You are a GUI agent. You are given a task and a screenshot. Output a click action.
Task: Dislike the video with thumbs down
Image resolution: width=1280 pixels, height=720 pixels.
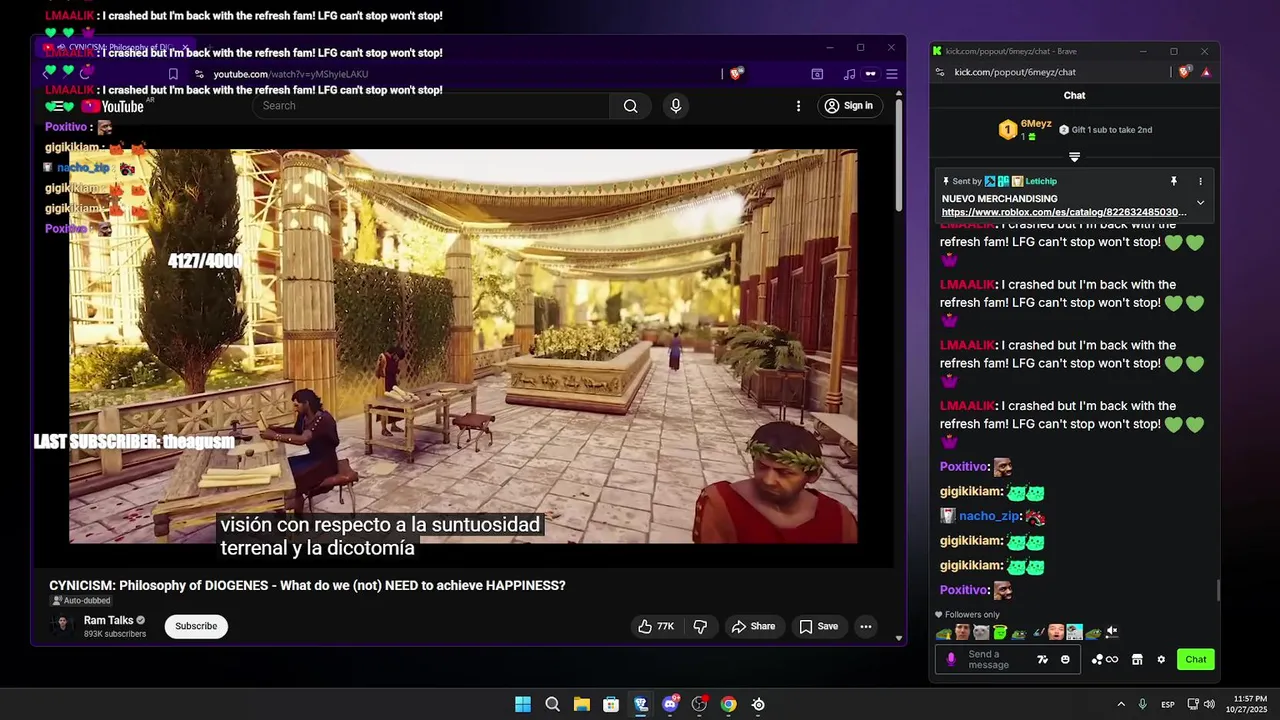700,626
